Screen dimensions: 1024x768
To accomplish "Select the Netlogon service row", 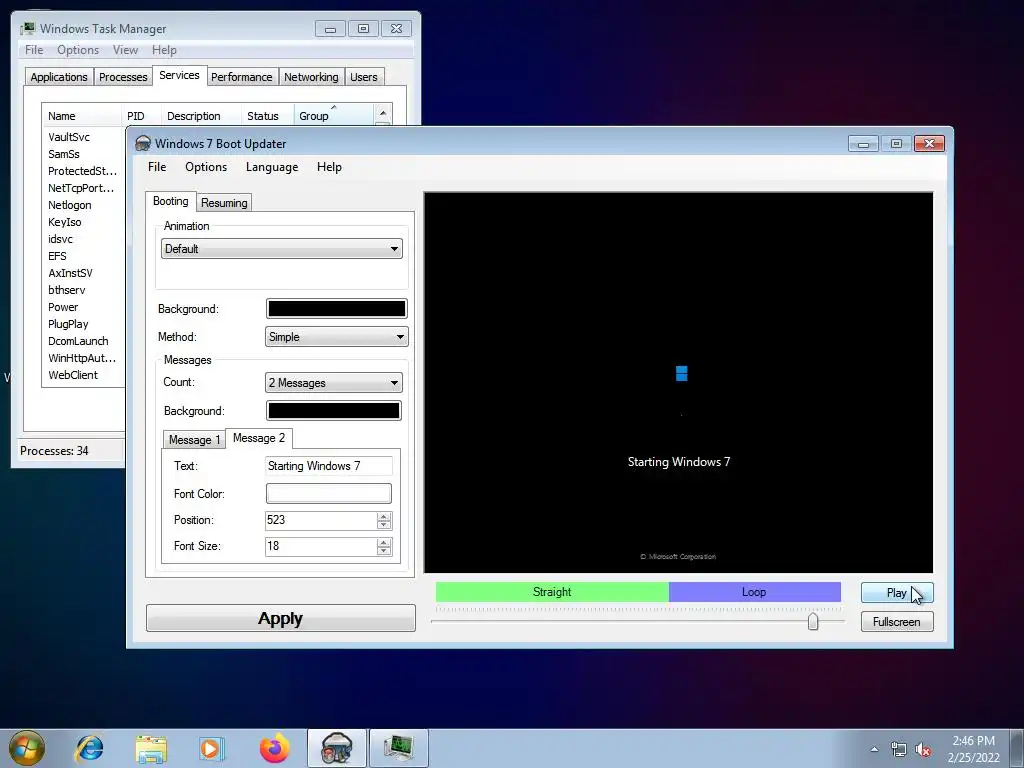I will [x=84, y=205].
